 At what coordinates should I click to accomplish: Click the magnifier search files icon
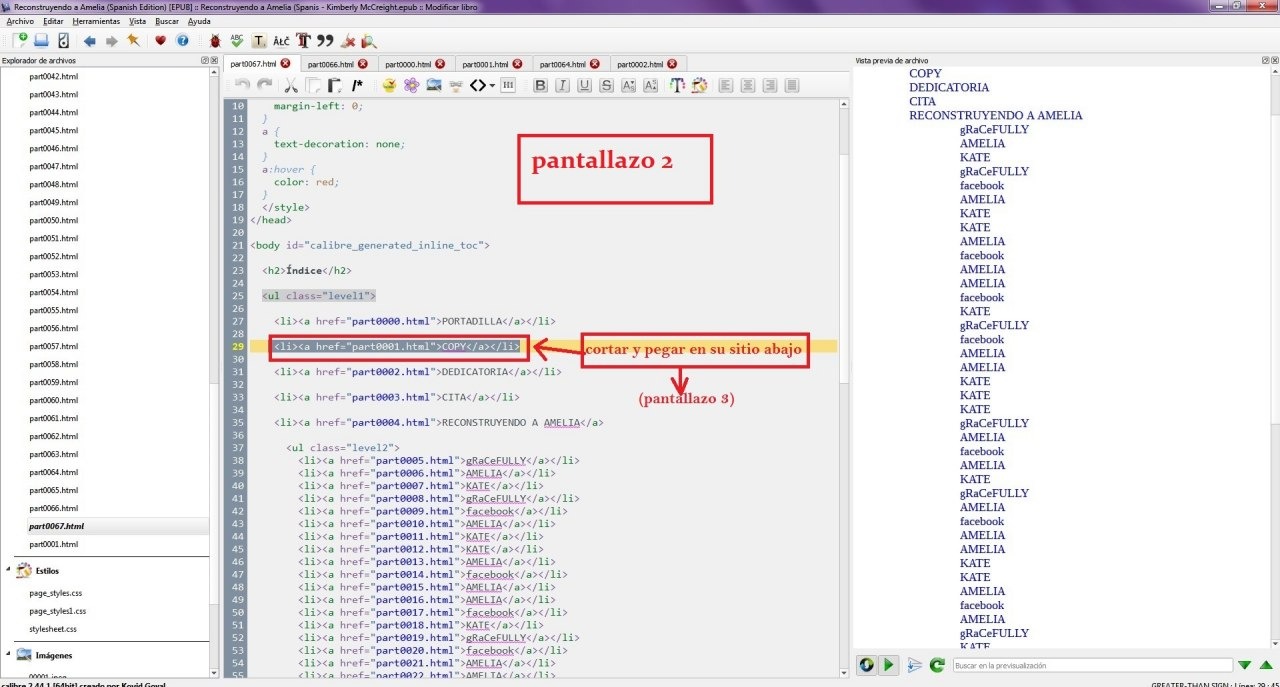pos(369,41)
